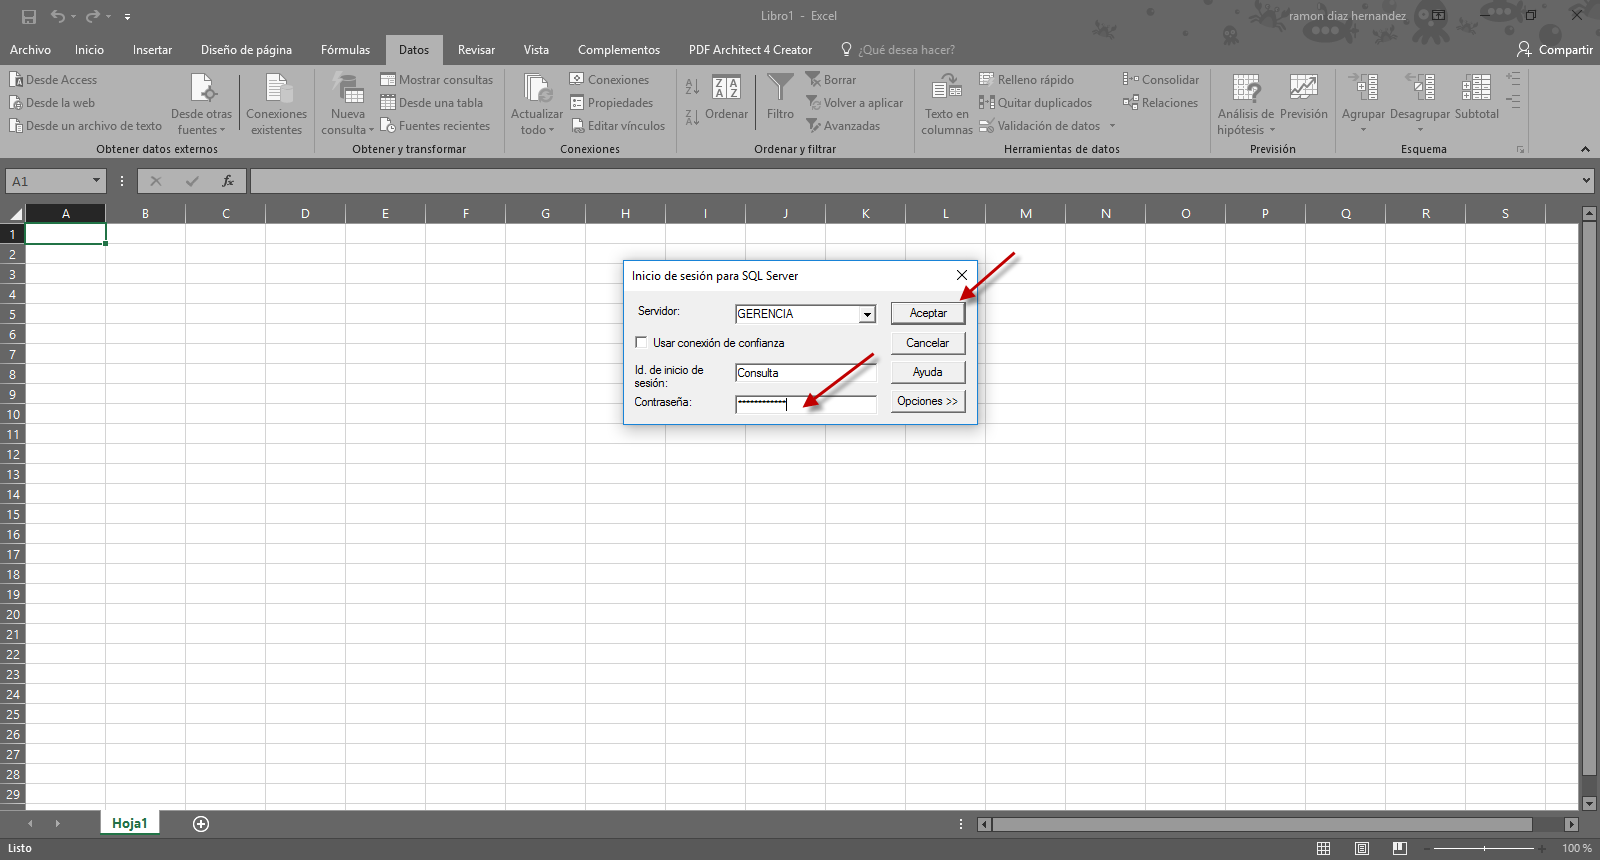This screenshot has width=1600, height=860.
Task: Open Agrupar dropdown
Action: (1363, 102)
